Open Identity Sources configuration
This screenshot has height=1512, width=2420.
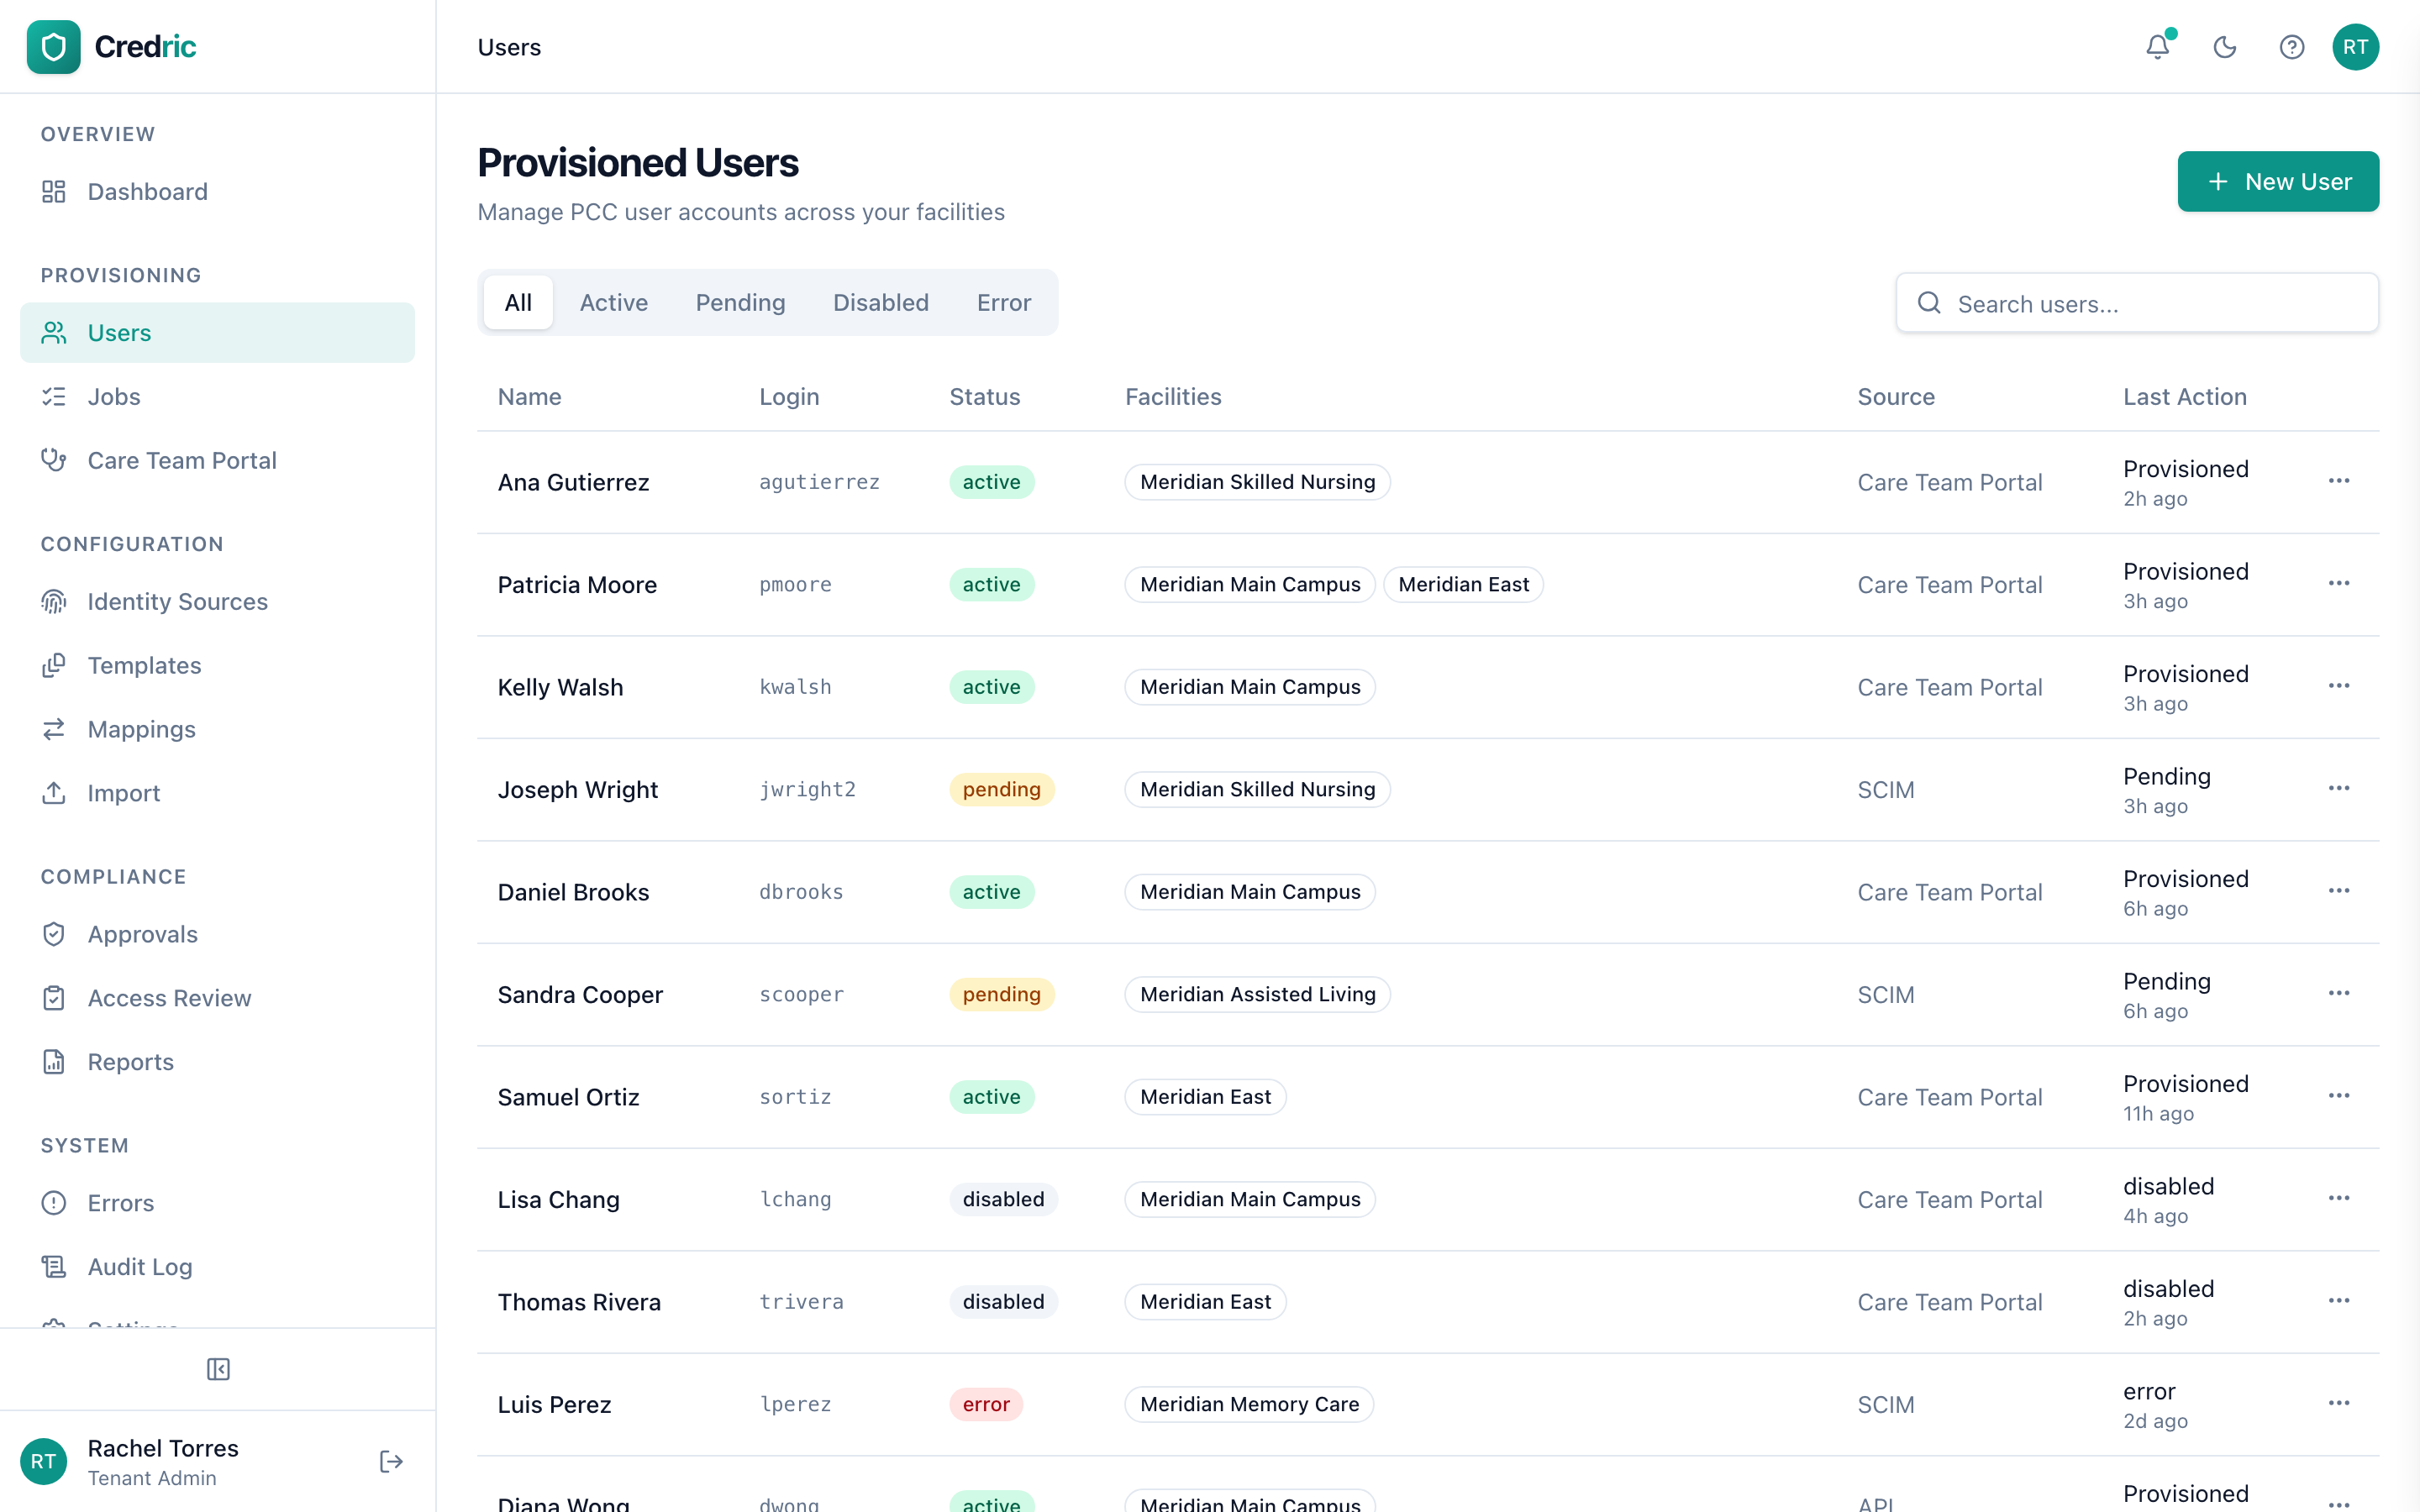click(177, 601)
